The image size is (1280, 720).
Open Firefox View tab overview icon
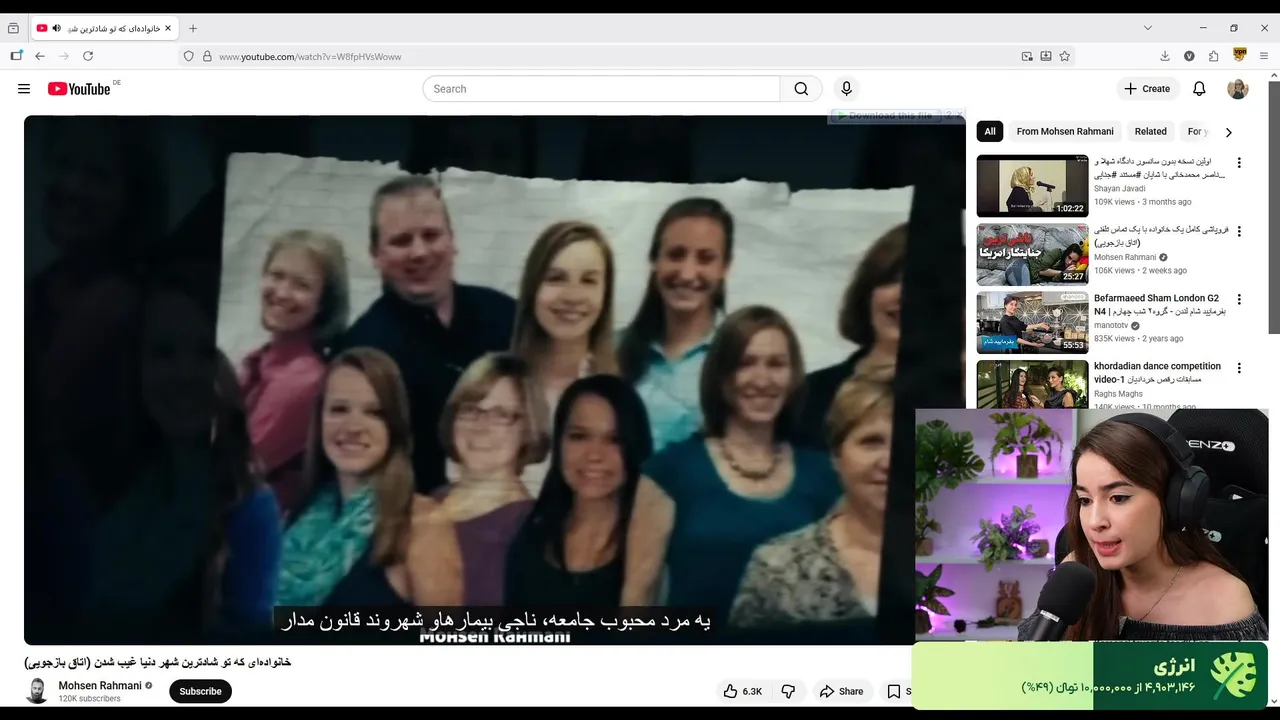point(13,28)
